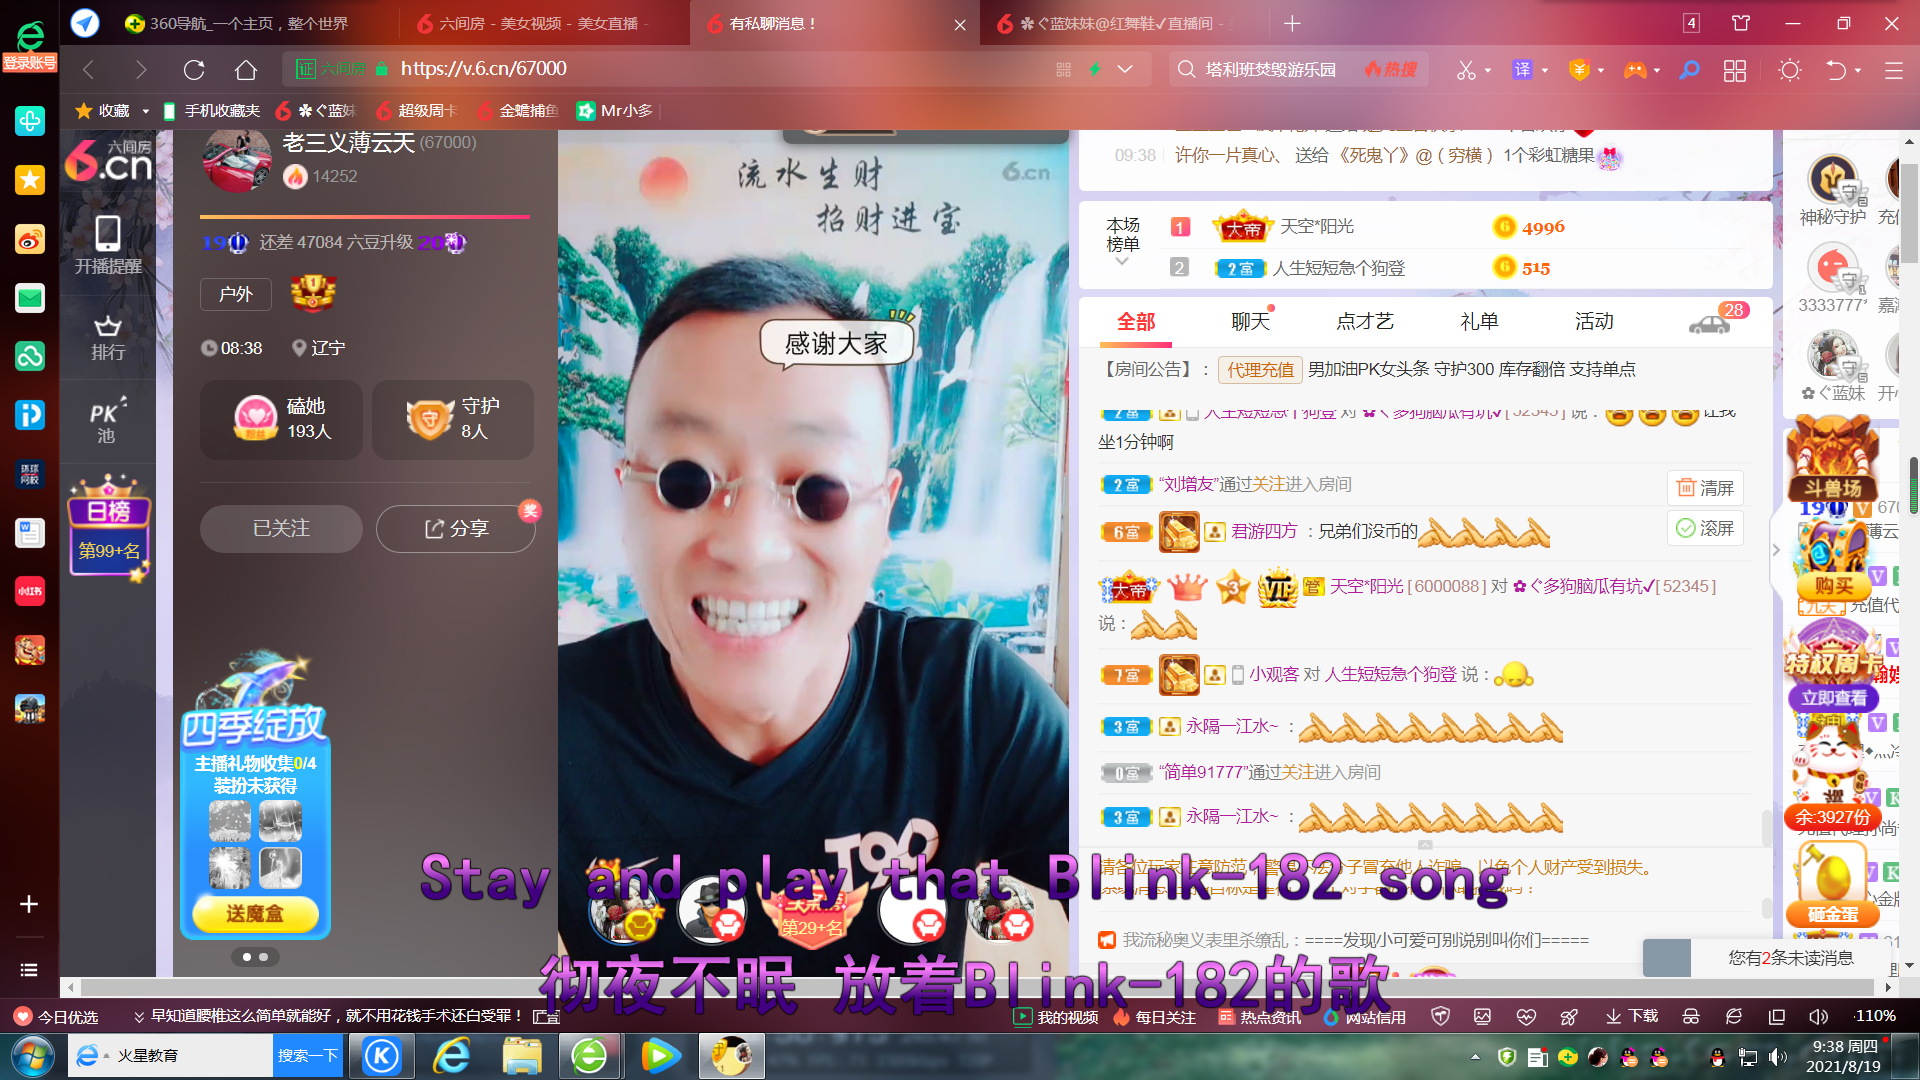Click the browser back arrow
Screen dimensions: 1920x1080
[88, 69]
